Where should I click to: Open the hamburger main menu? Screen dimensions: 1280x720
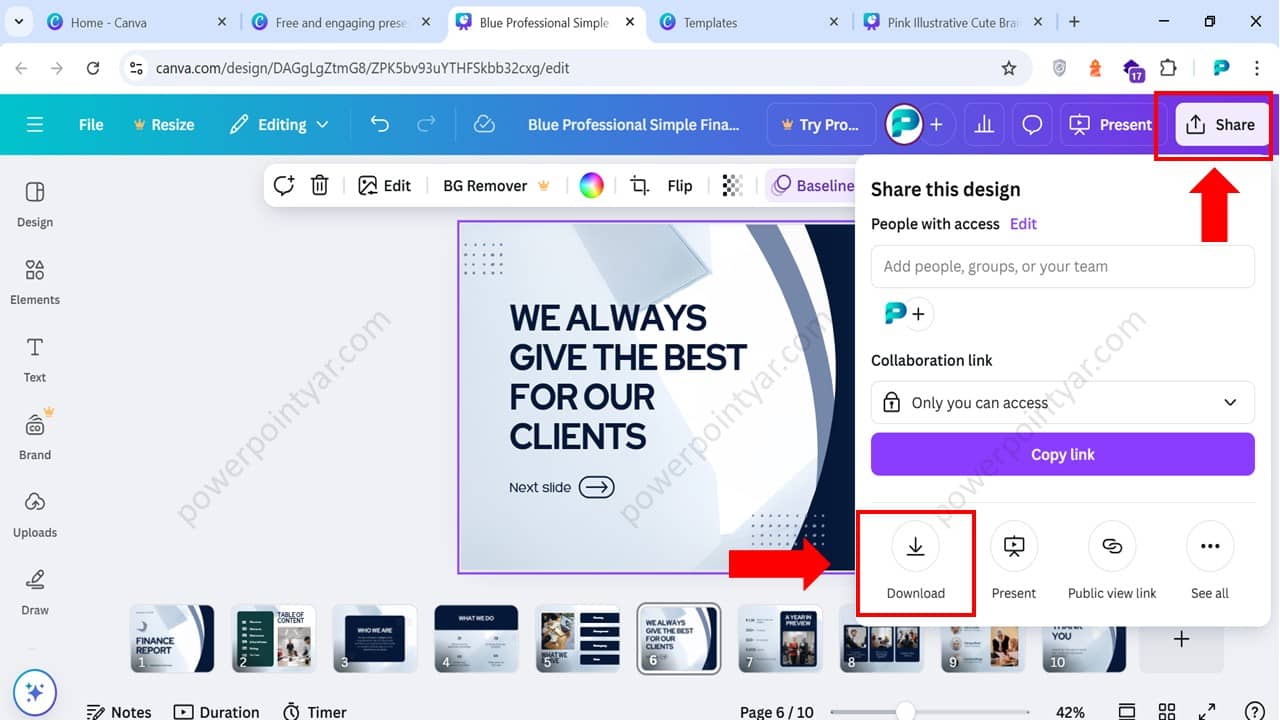35,125
